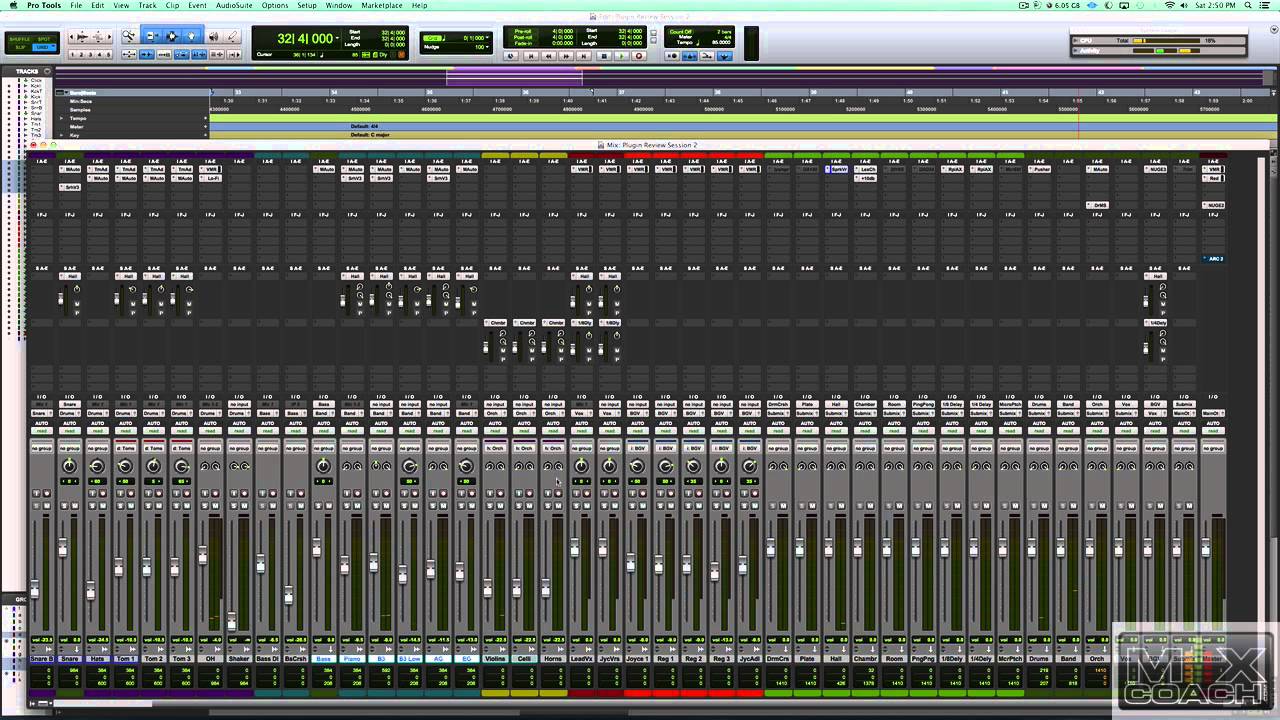Click the Snare channel volume fader

62,548
